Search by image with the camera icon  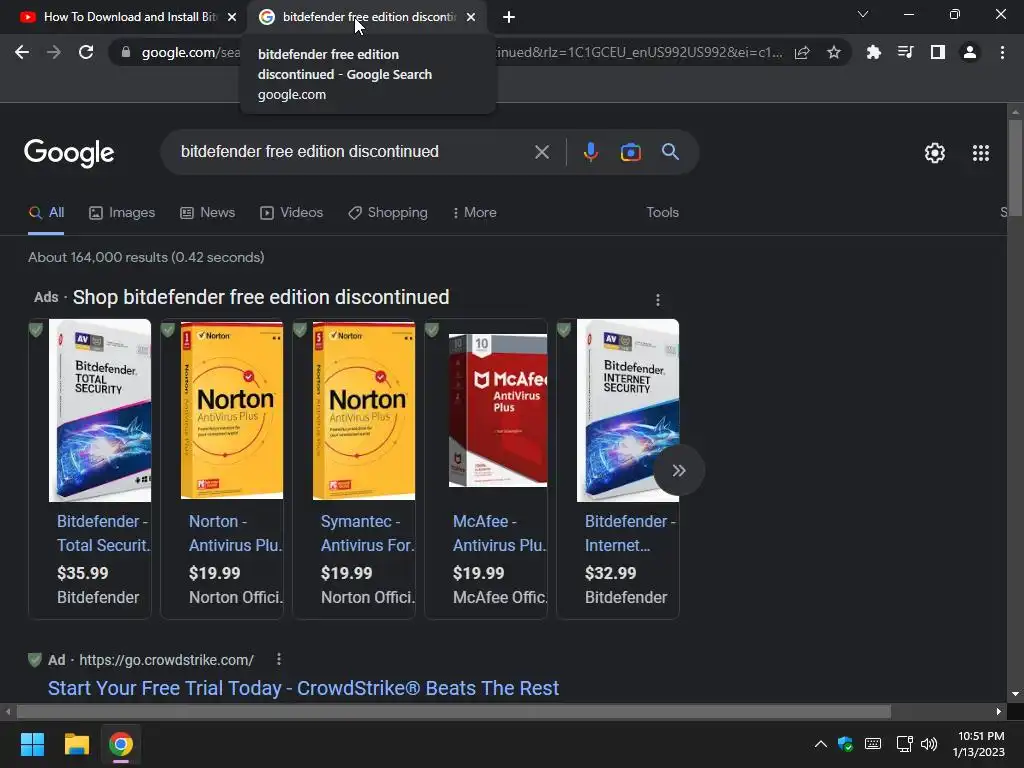[x=630, y=152]
